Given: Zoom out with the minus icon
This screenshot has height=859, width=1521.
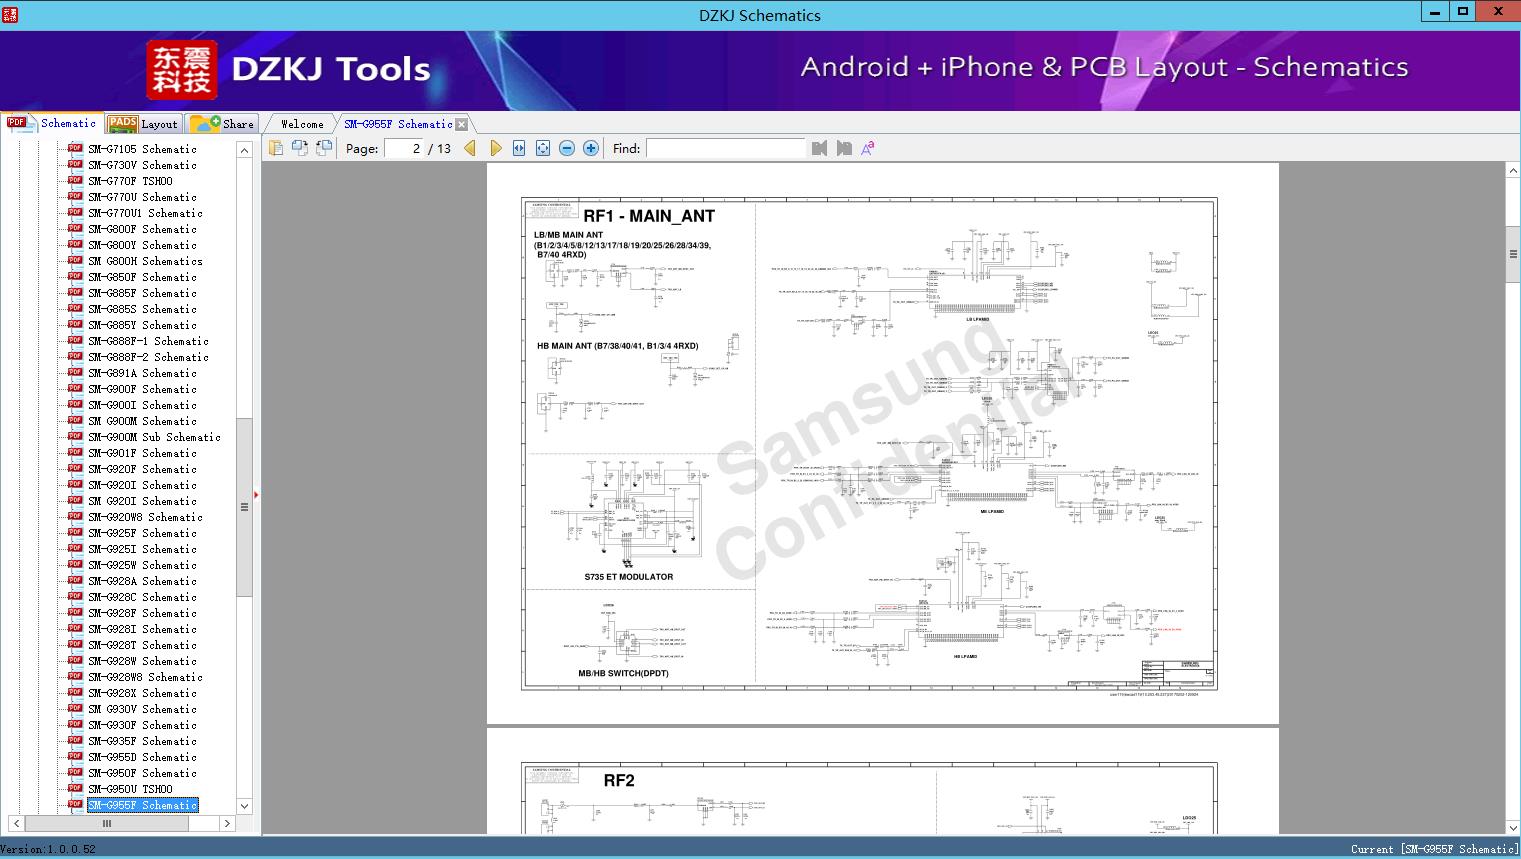Looking at the screenshot, I should (567, 148).
